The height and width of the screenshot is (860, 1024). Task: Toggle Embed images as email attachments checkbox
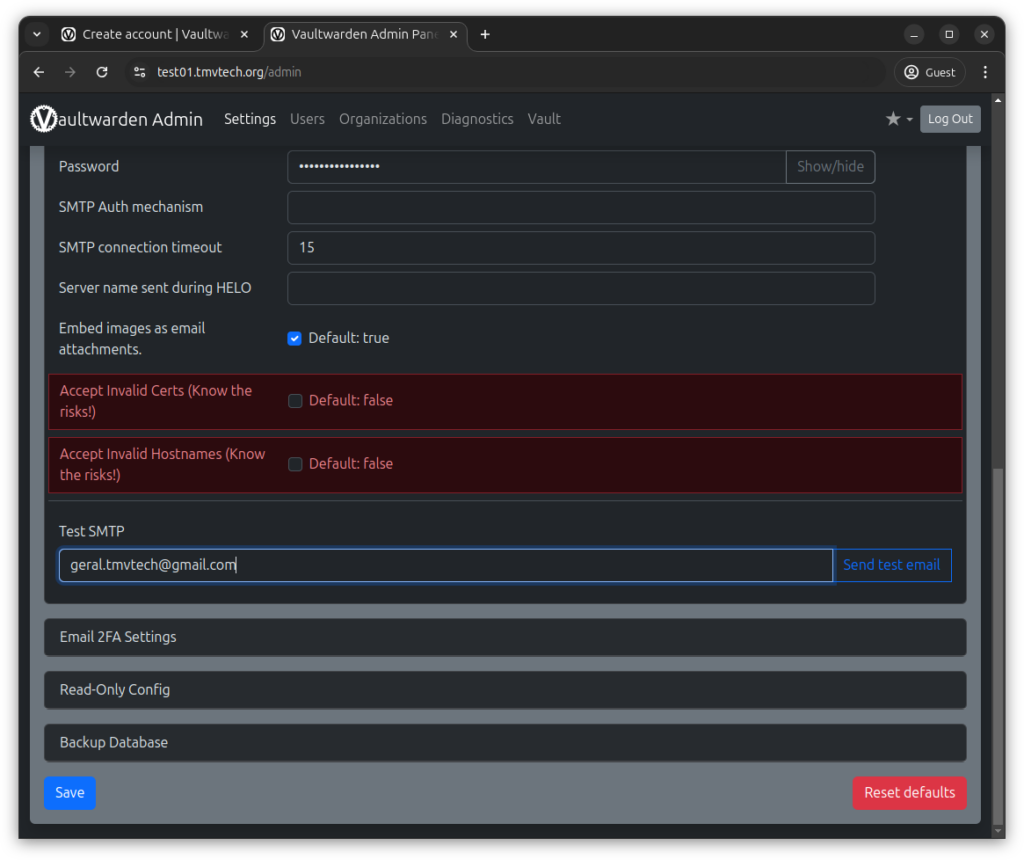295,338
